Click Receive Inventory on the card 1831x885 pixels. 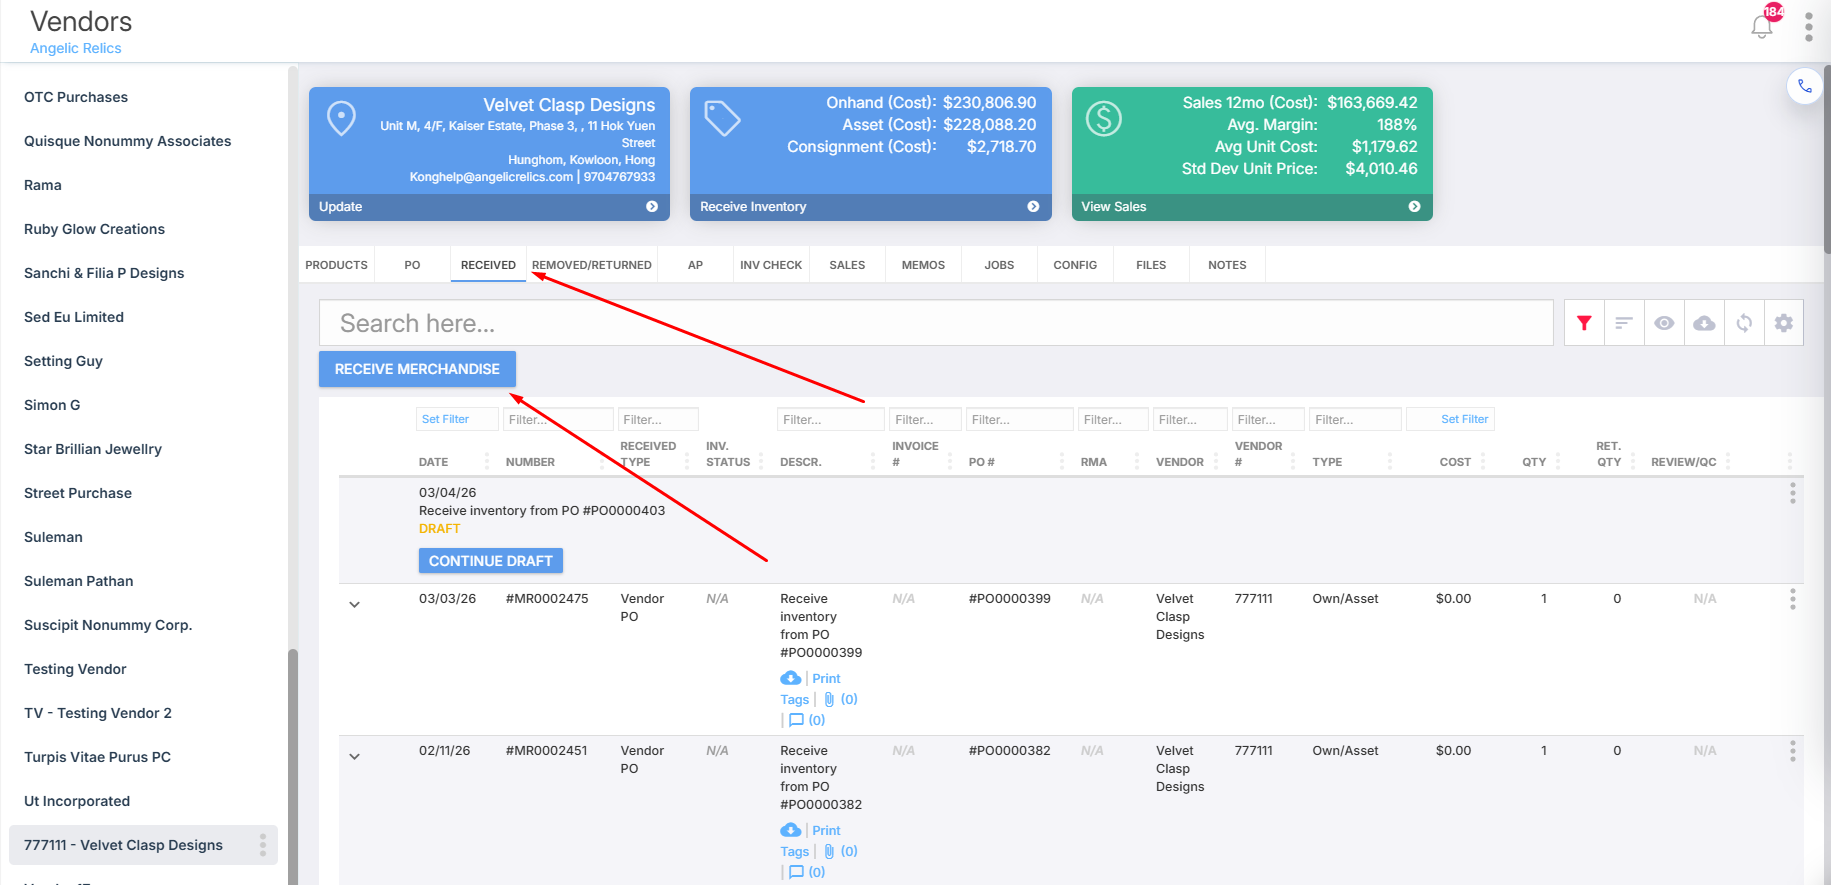[x=753, y=207]
